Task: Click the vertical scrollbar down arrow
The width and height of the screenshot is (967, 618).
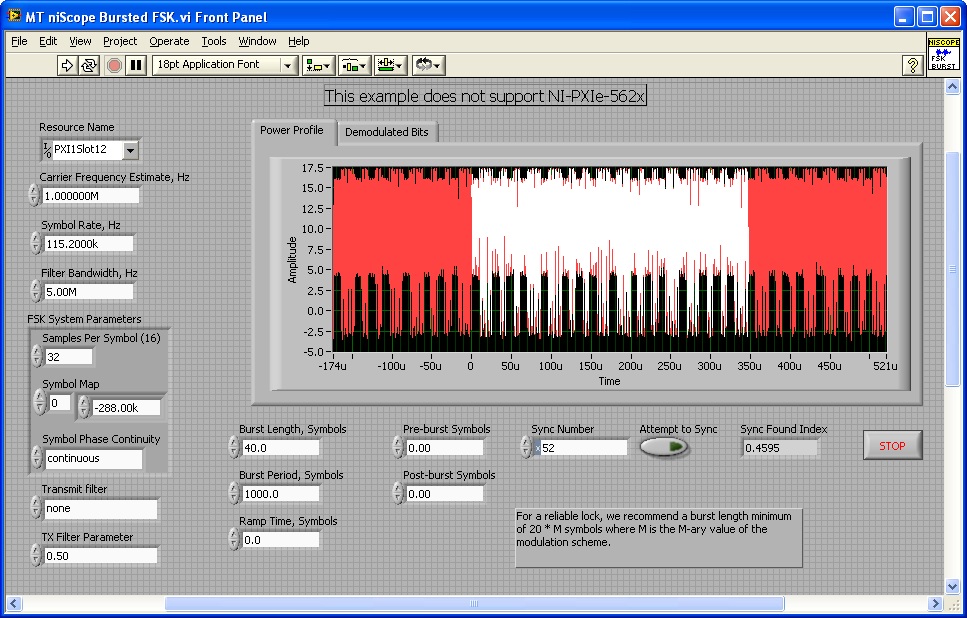Action: (x=952, y=586)
